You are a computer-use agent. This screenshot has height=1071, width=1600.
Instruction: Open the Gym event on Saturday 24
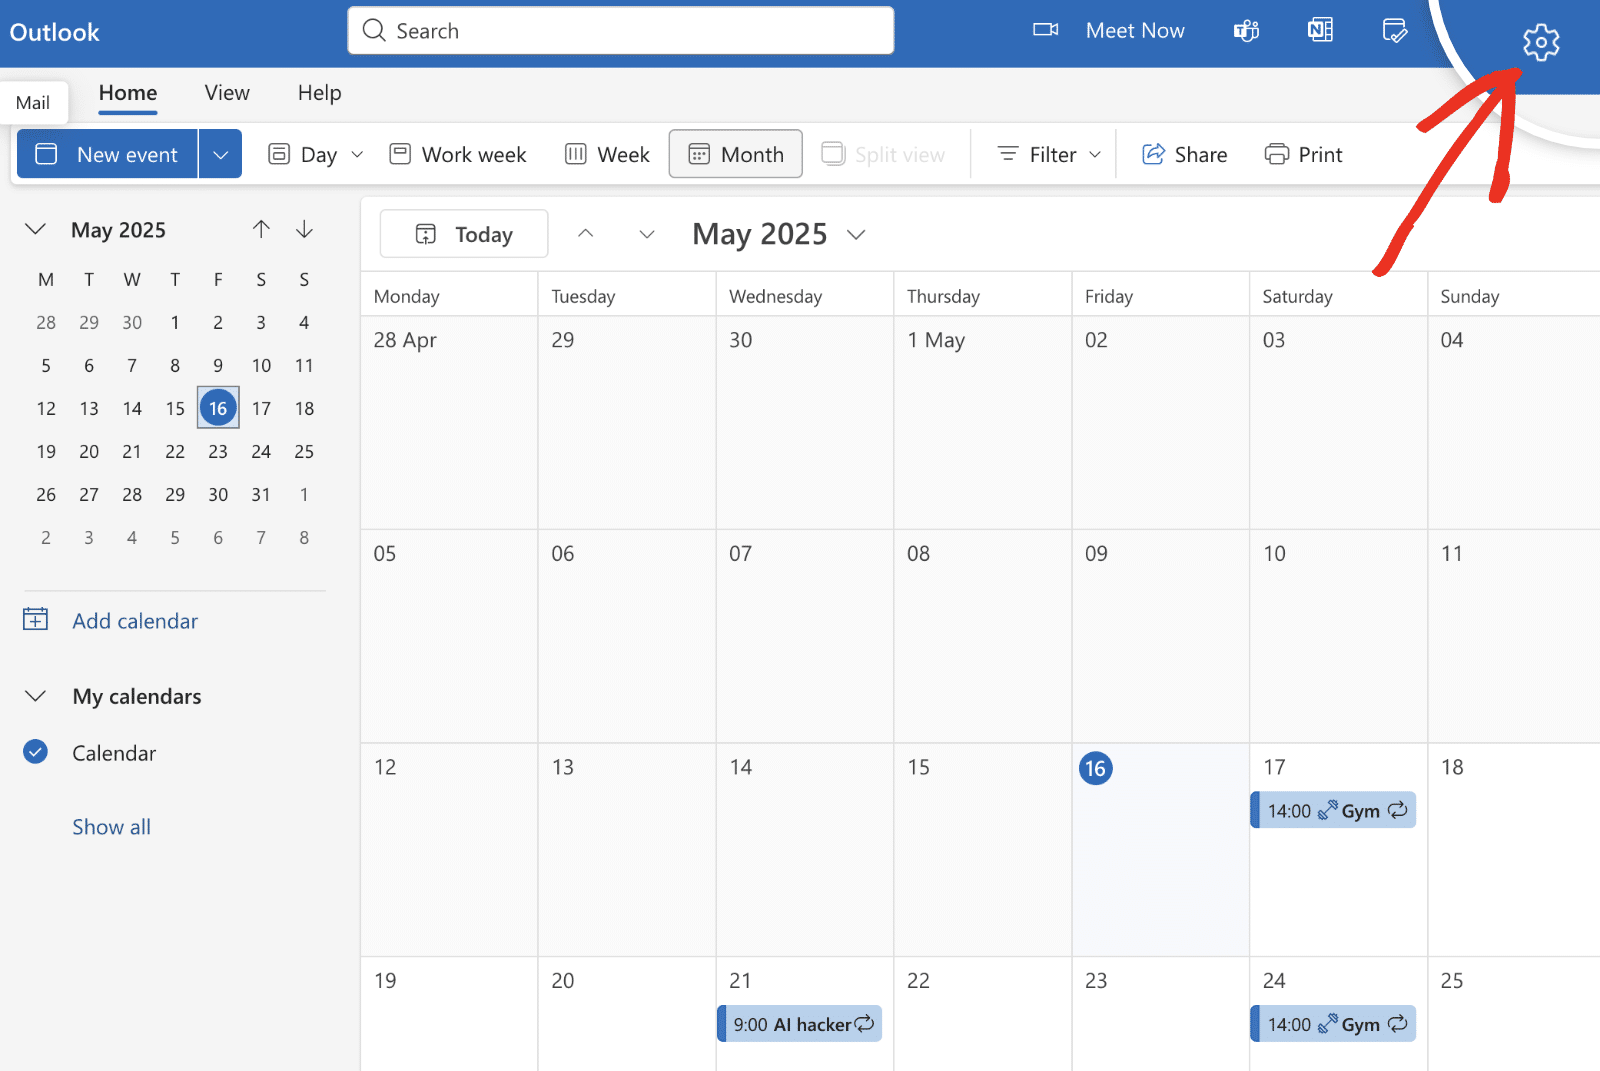(x=1333, y=1024)
